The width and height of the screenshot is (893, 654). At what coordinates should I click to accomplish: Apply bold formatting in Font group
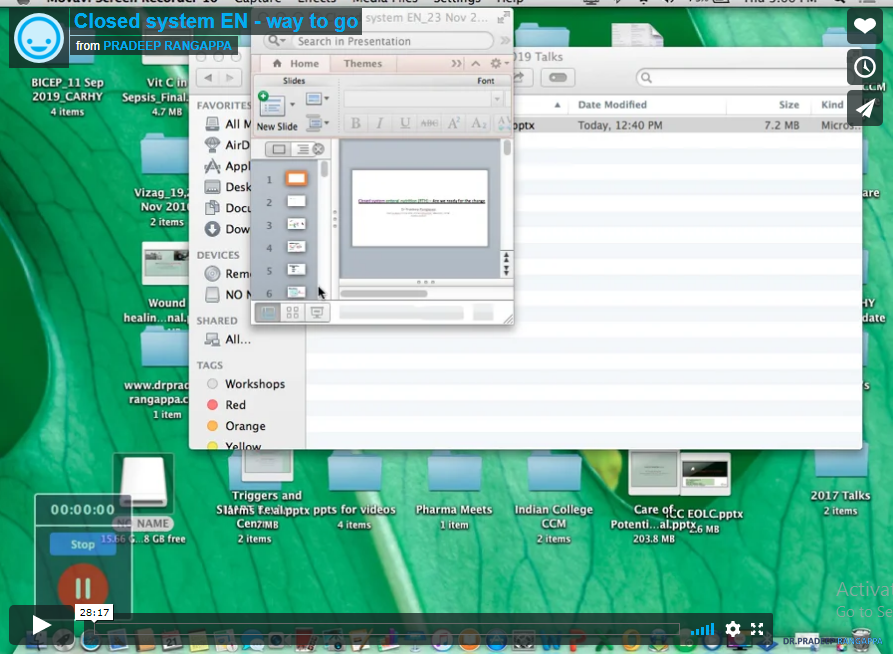click(x=355, y=123)
